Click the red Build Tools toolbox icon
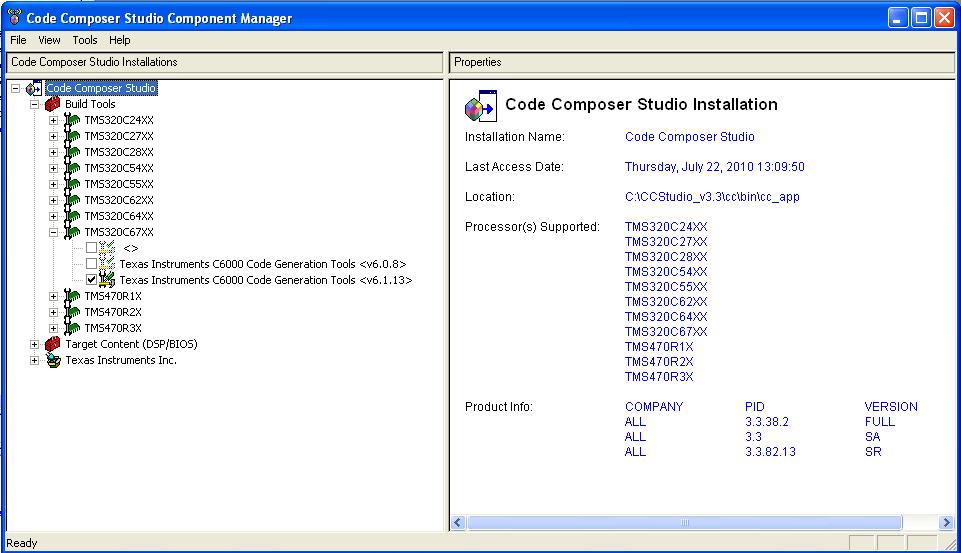Screen dimensions: 961x553 pos(53,104)
